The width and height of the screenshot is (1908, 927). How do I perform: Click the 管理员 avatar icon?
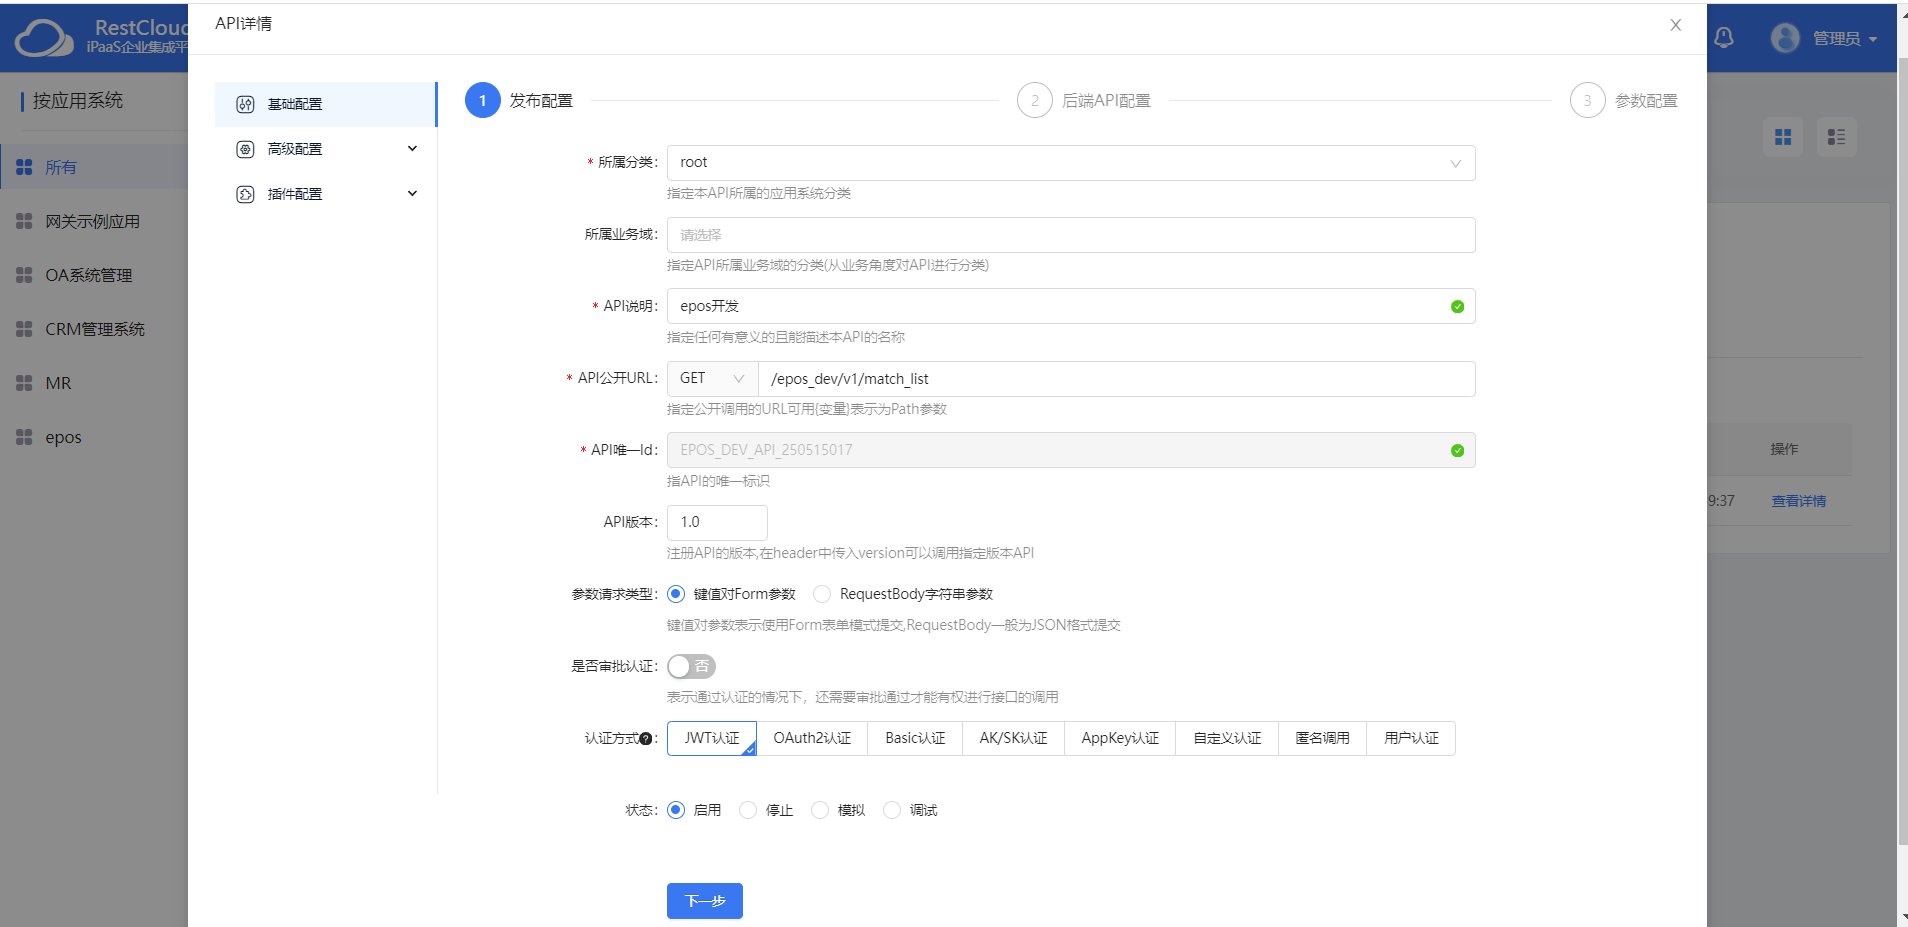pos(1786,37)
